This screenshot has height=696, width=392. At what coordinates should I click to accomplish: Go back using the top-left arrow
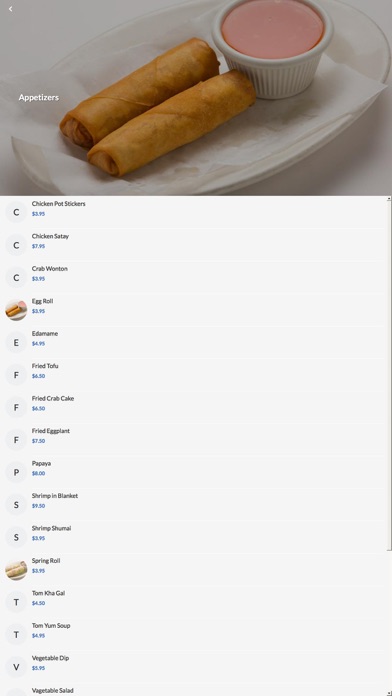[x=10, y=9]
